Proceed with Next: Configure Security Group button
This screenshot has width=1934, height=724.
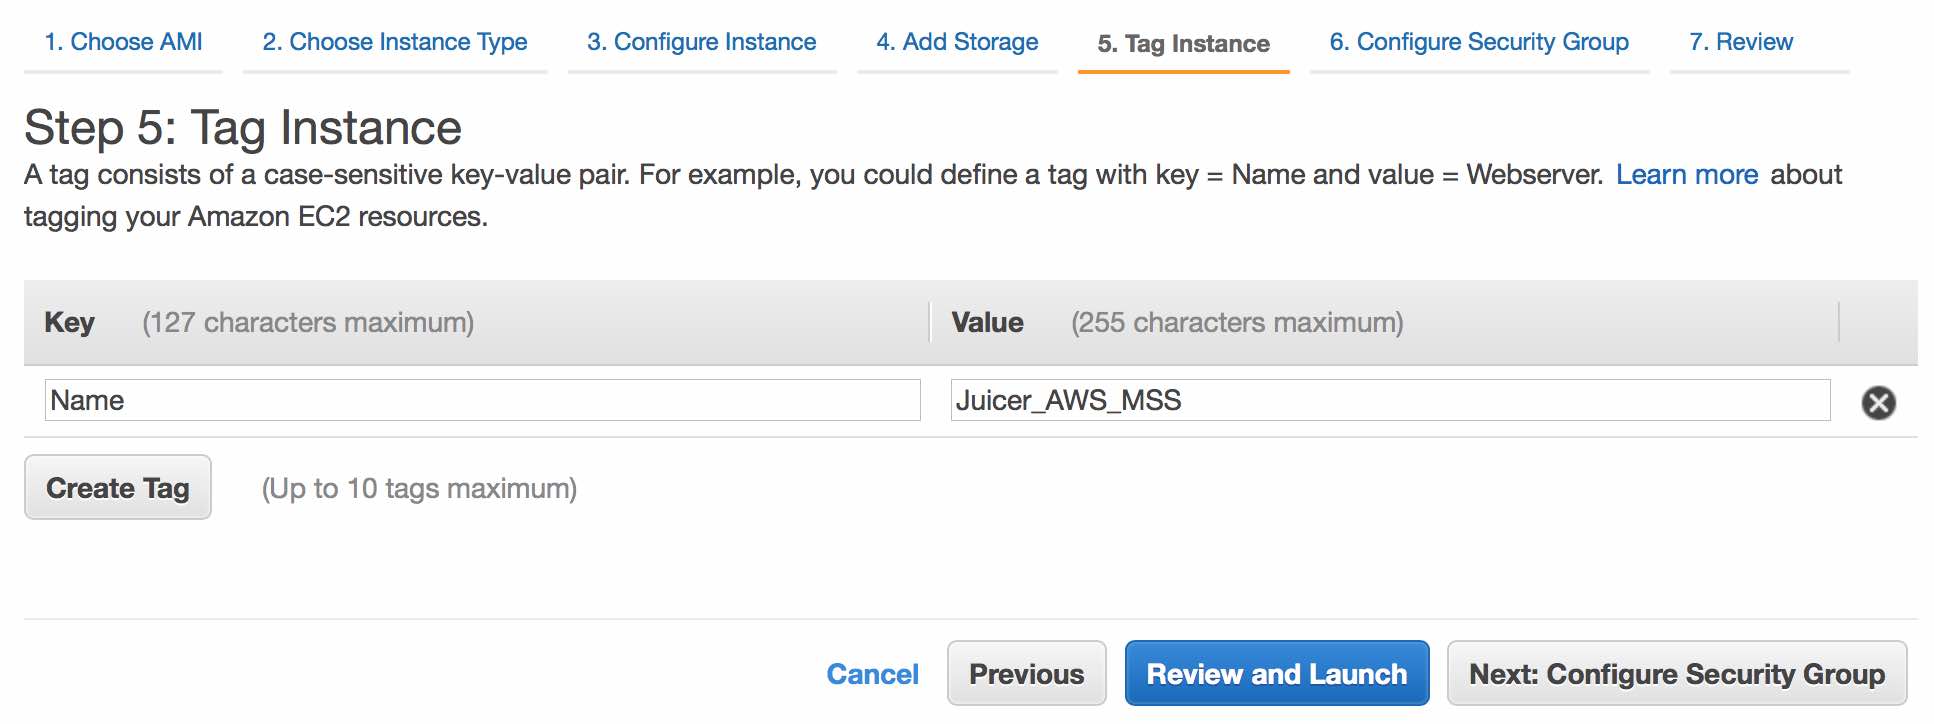[1677, 674]
